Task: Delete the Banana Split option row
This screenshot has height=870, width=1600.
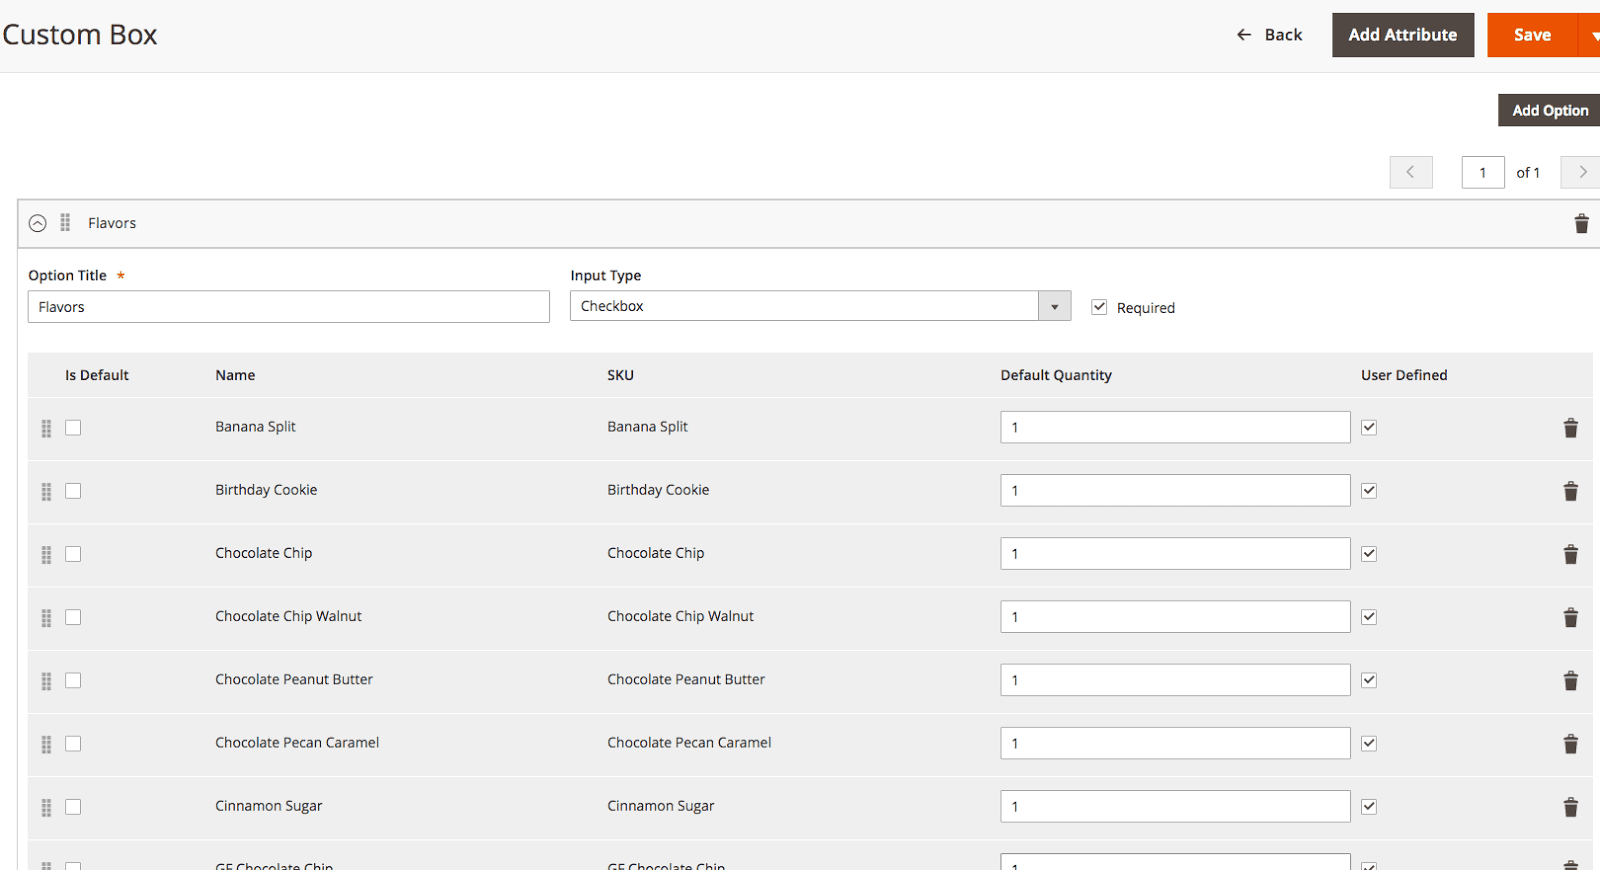Action: coord(1570,428)
